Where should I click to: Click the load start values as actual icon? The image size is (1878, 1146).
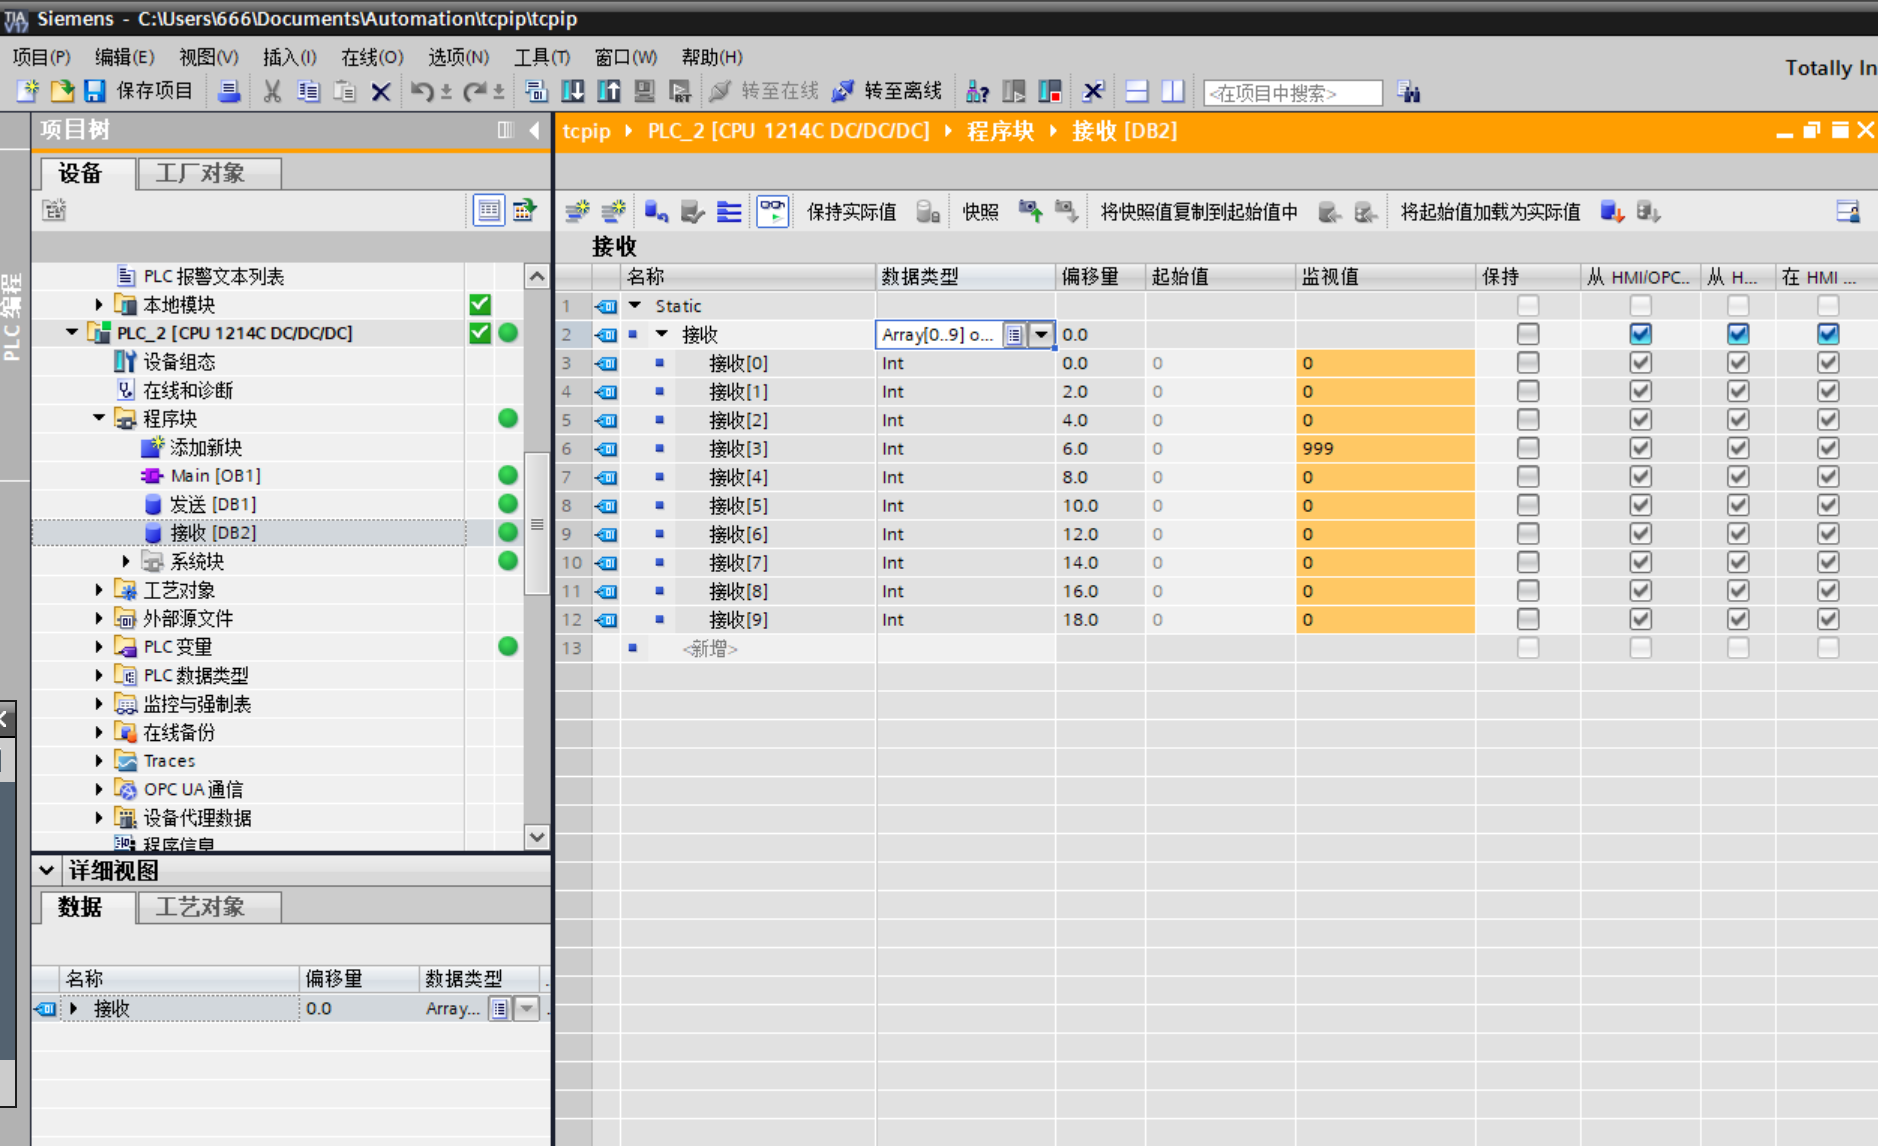1612,211
